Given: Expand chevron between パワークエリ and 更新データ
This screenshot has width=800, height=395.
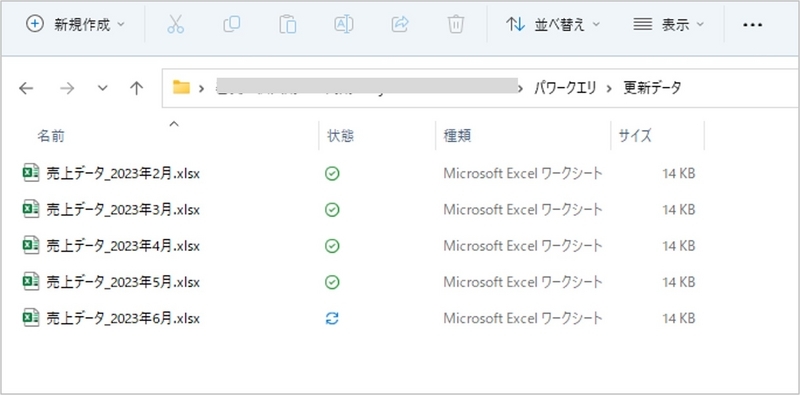Looking at the screenshot, I should [609, 89].
